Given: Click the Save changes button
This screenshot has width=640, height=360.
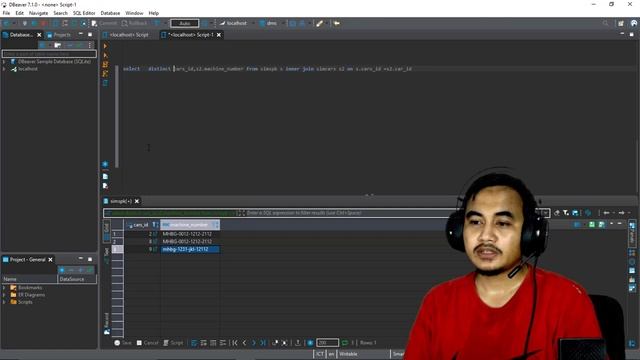Looking at the screenshot, I should pyautogui.click(x=123, y=343).
